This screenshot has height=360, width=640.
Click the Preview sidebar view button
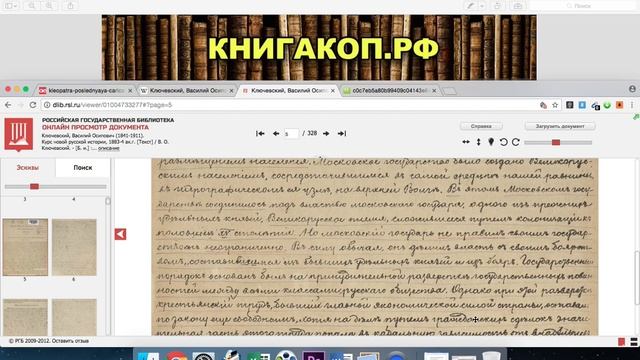point(10,6)
